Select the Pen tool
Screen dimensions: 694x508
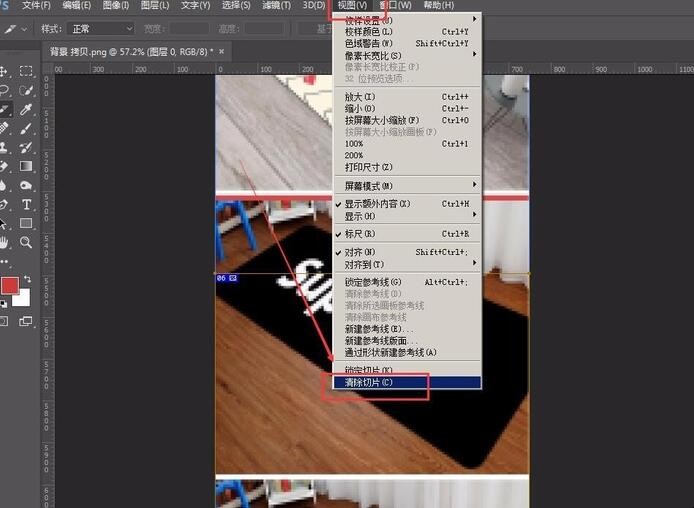pyautogui.click(x=4, y=204)
